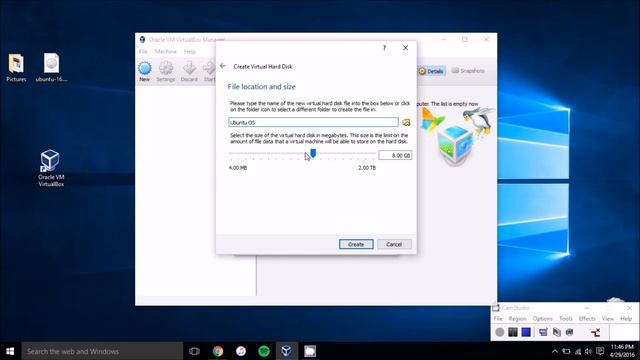Select the ubuntu-16 ISO file on desktop
The width and height of the screenshot is (640, 360).
[x=51, y=67]
